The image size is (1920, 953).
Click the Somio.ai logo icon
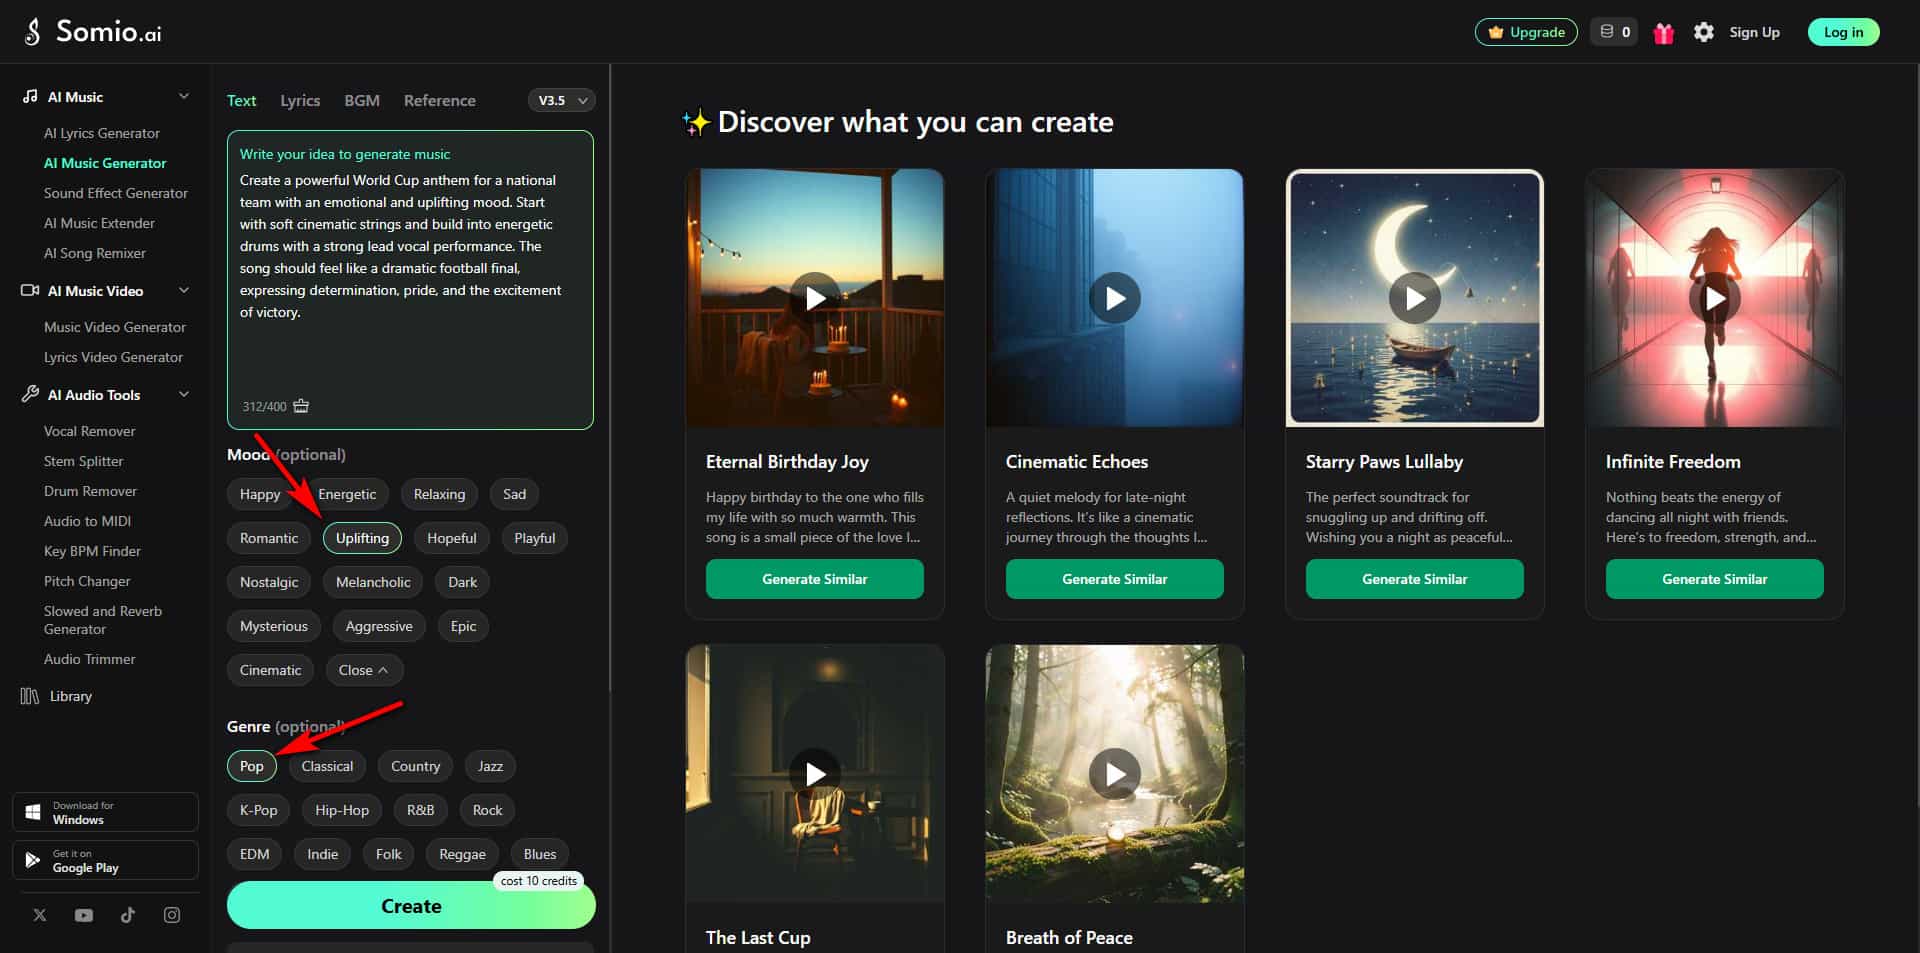[x=32, y=32]
